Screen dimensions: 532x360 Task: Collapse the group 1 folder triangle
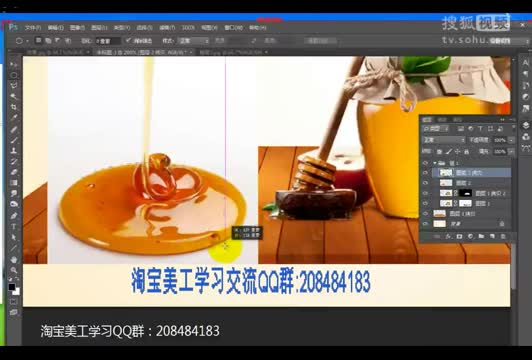tap(435, 163)
